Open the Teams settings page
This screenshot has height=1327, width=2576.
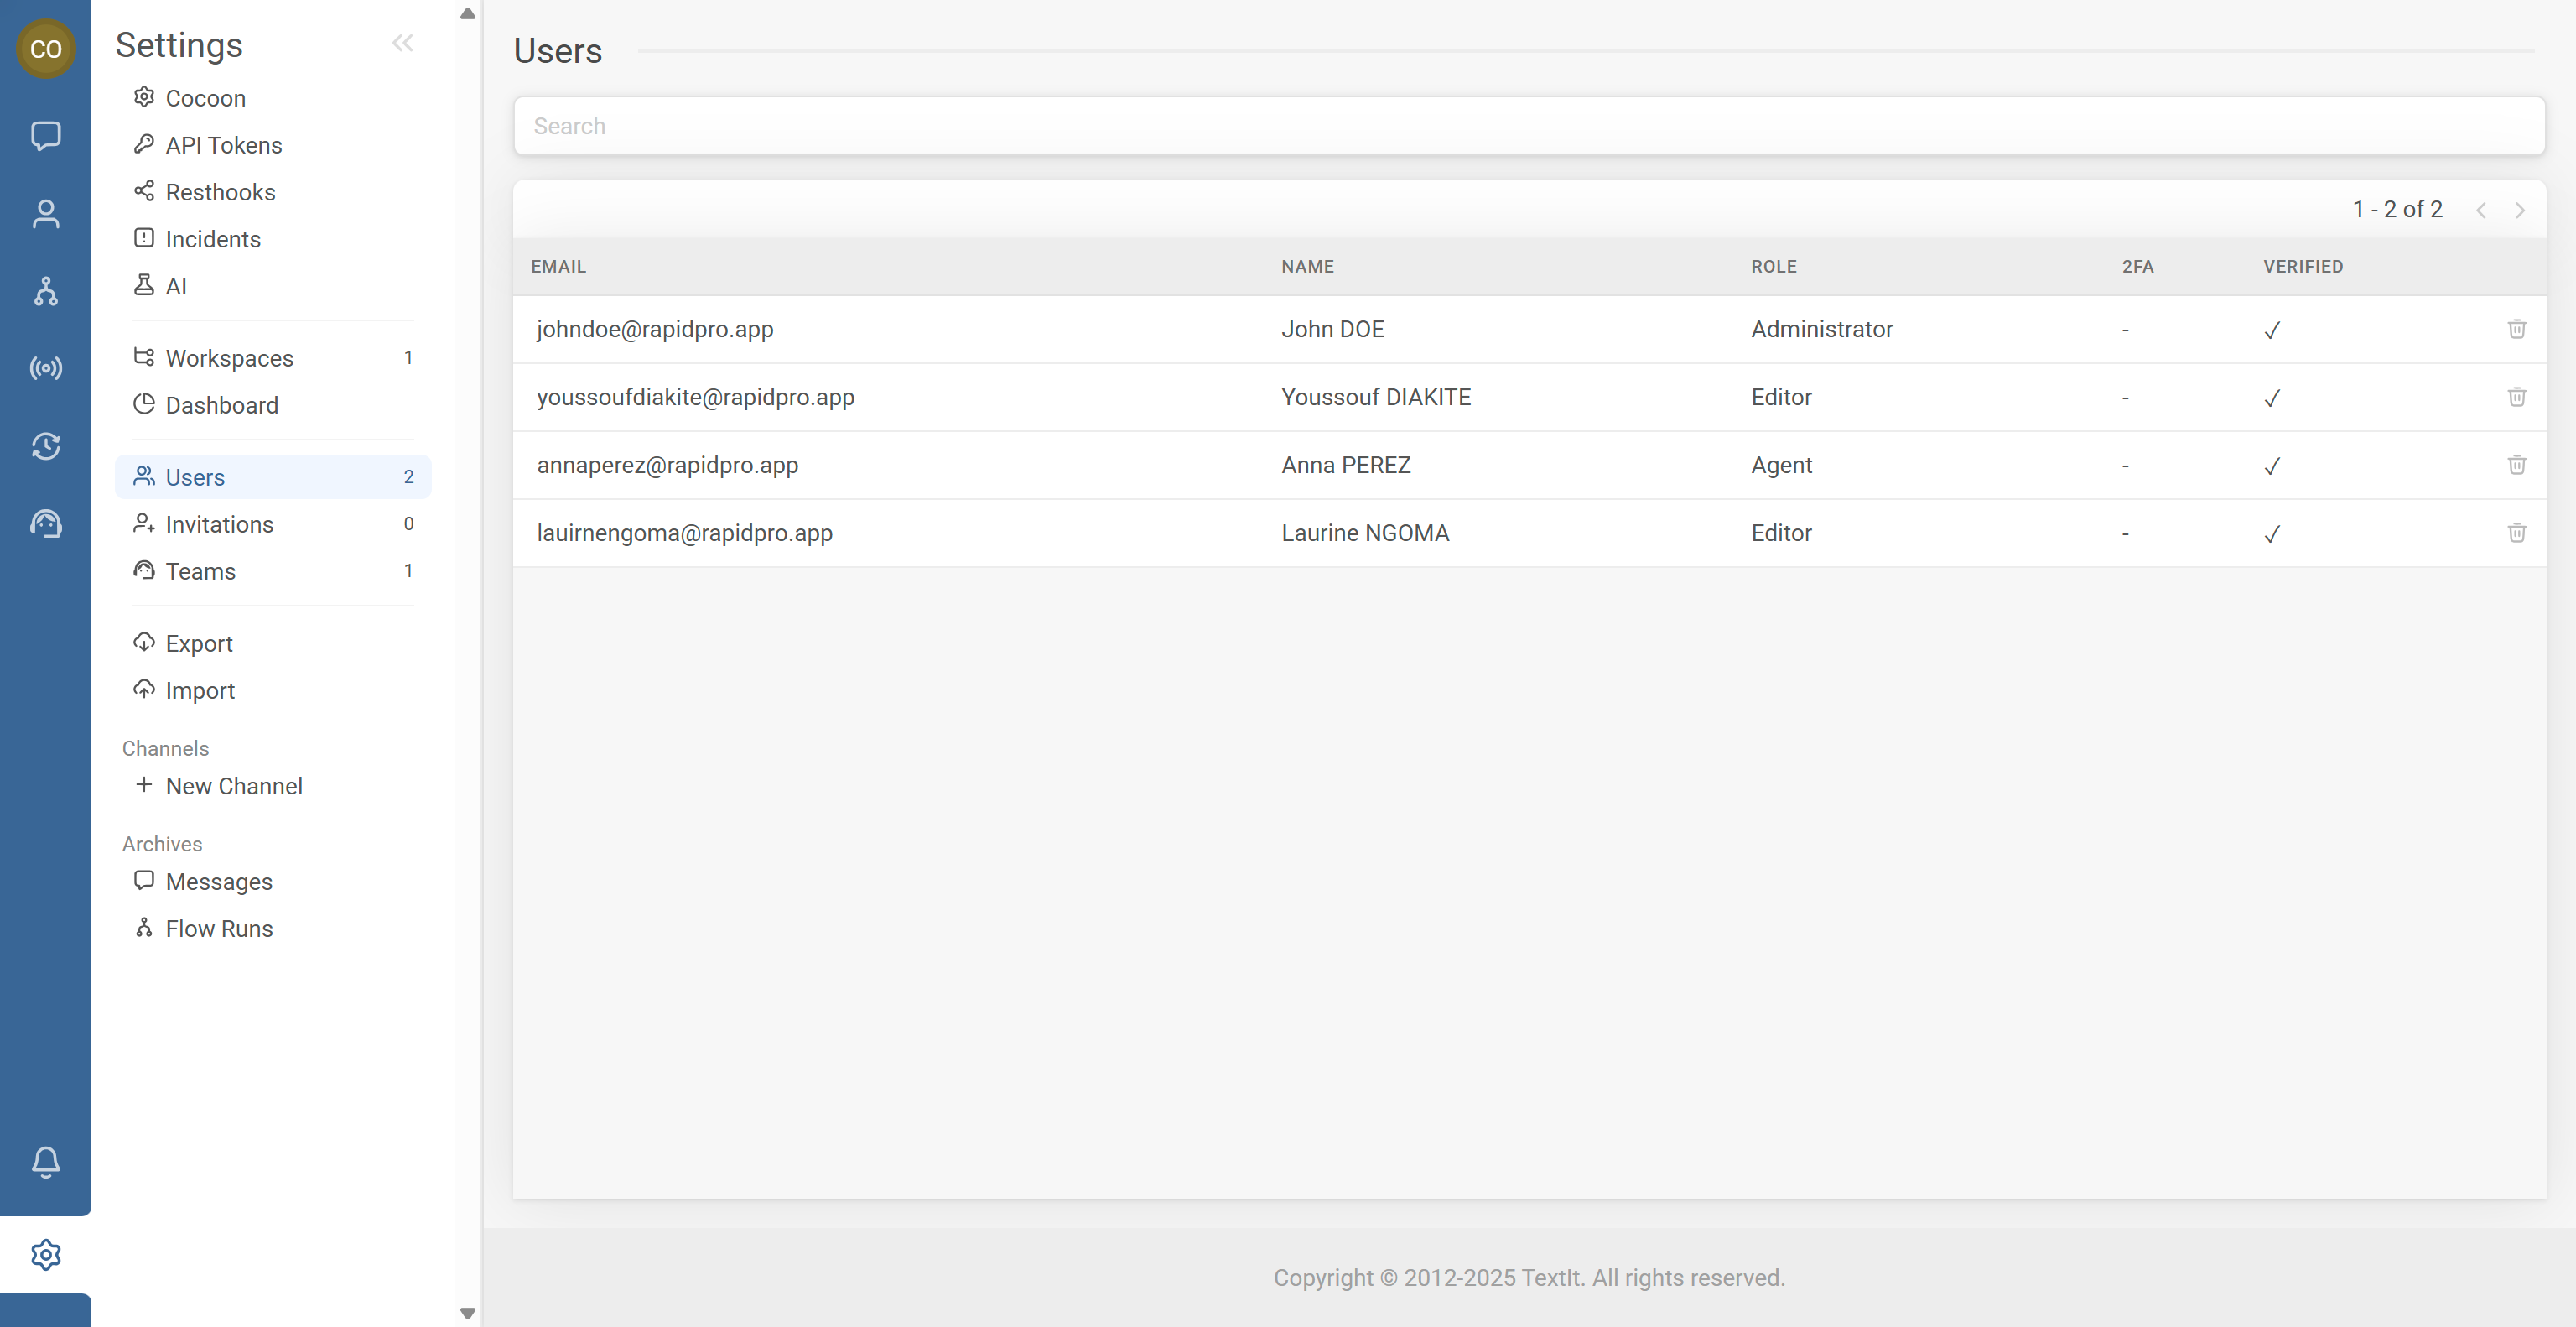[x=200, y=571]
